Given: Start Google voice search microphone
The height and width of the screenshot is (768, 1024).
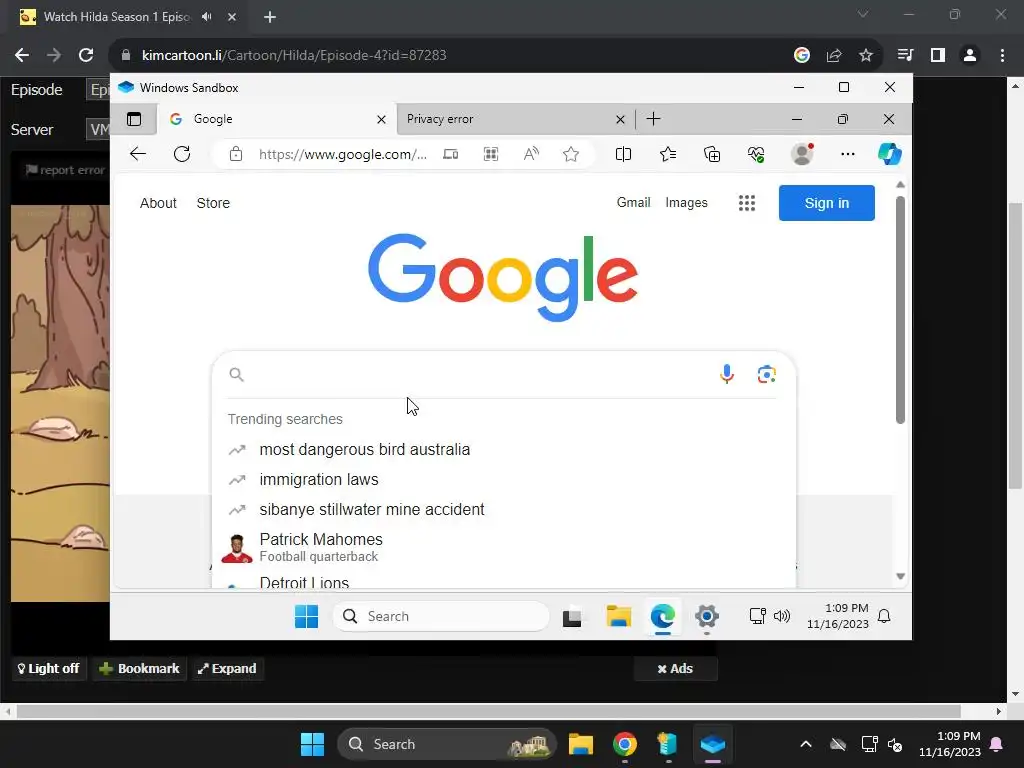Looking at the screenshot, I should point(726,374).
